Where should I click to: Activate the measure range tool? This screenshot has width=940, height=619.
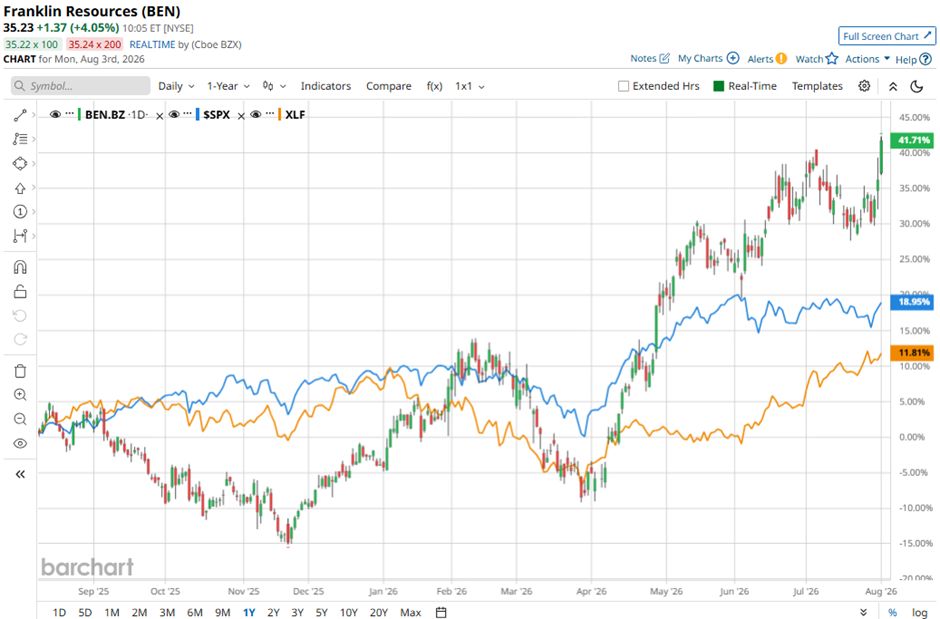coord(20,236)
